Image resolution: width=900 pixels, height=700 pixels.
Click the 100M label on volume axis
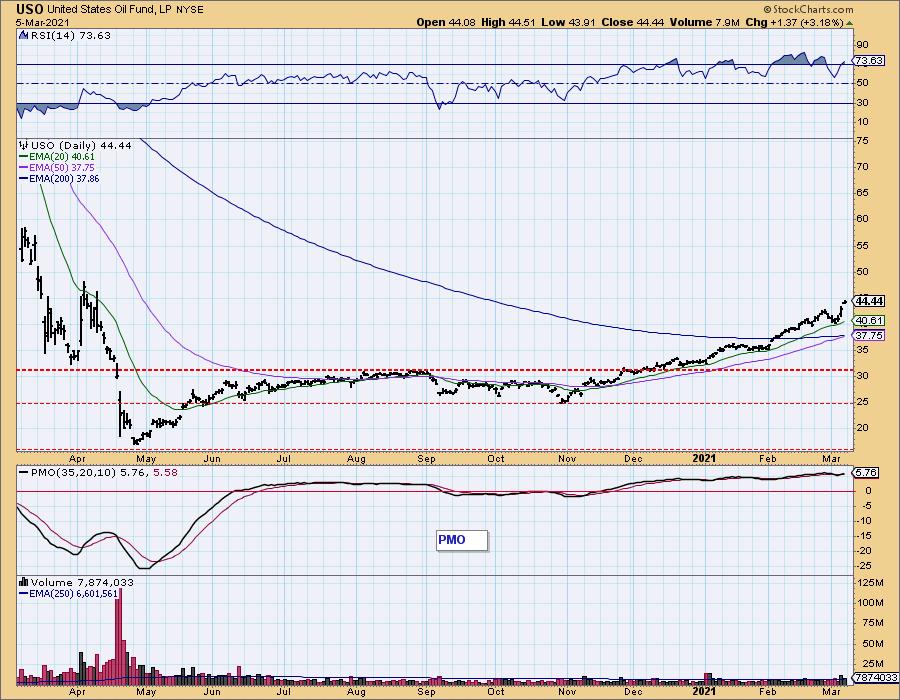[x=872, y=603]
